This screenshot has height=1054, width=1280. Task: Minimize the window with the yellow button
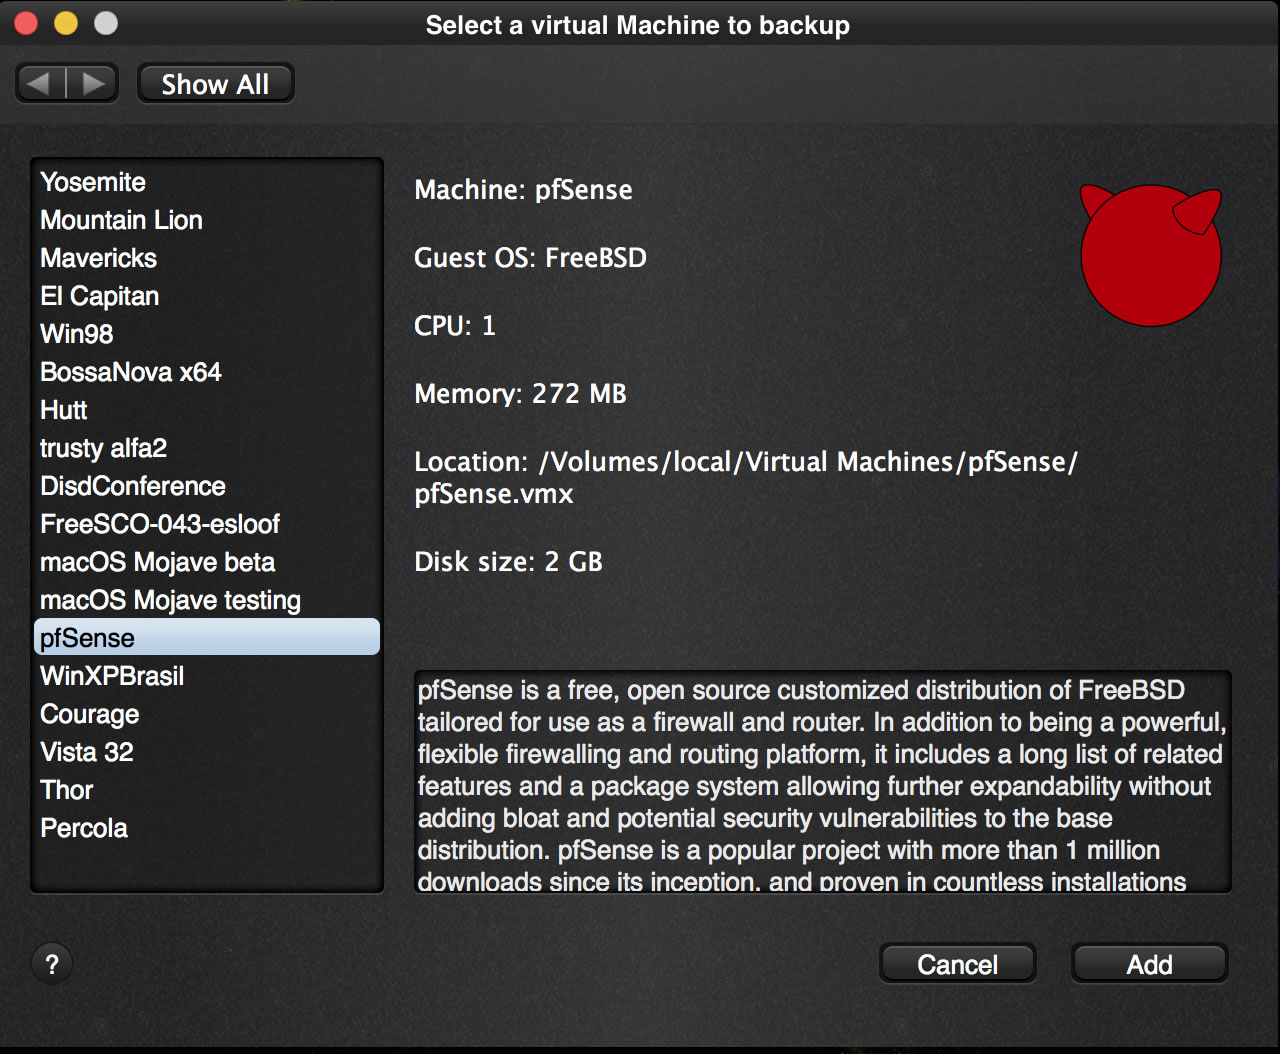pyautogui.click(x=66, y=24)
